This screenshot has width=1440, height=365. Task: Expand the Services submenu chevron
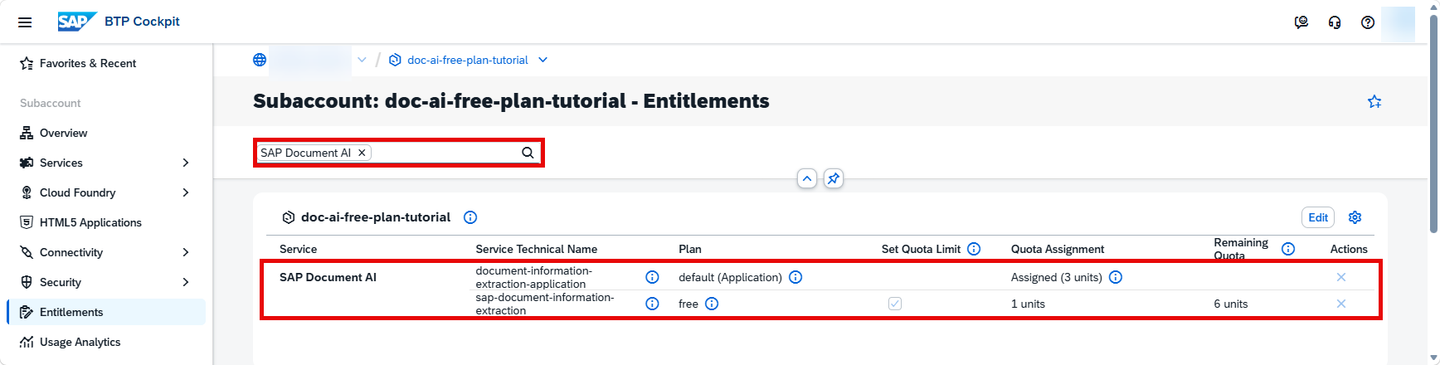[186, 163]
